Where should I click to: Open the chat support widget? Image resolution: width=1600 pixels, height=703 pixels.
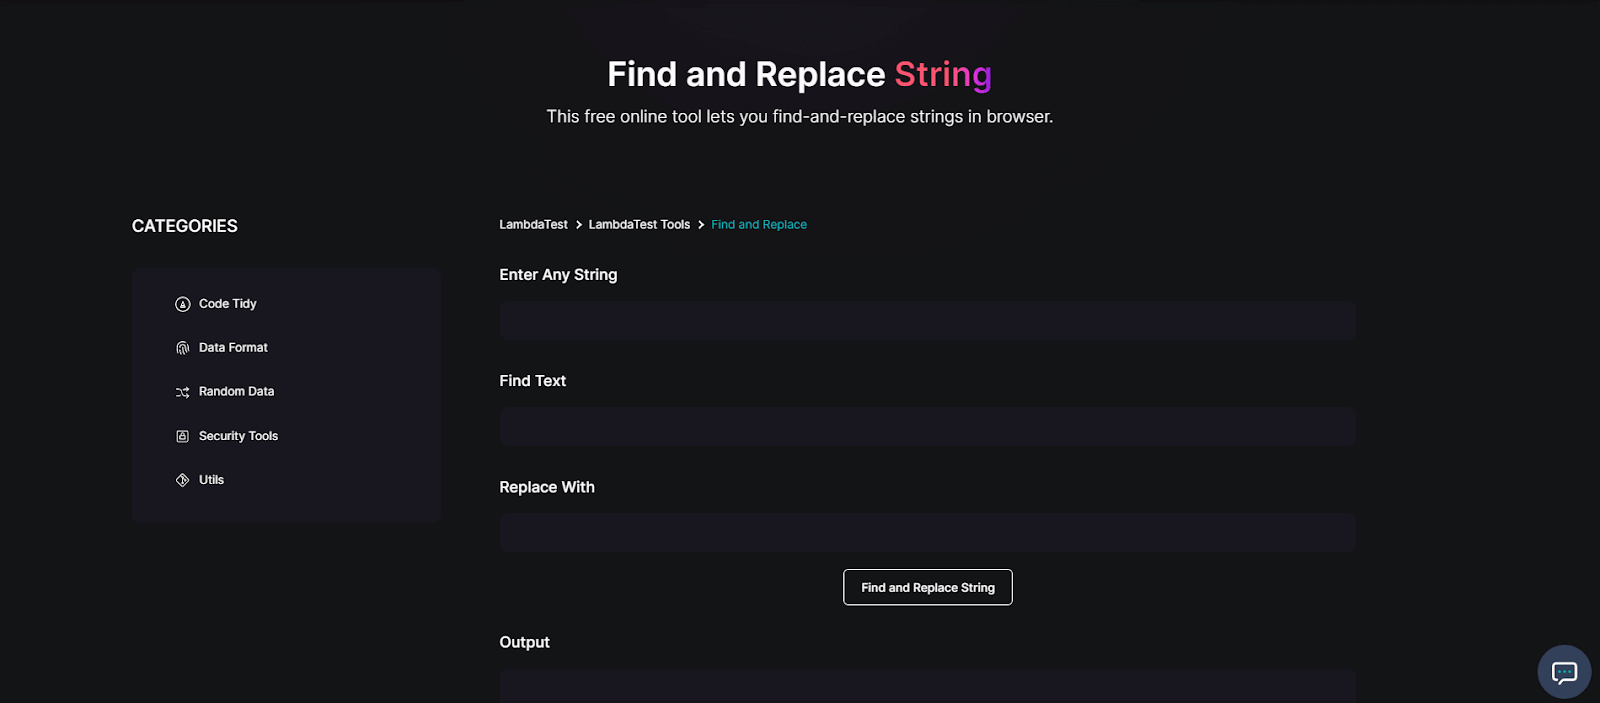[1562, 671]
